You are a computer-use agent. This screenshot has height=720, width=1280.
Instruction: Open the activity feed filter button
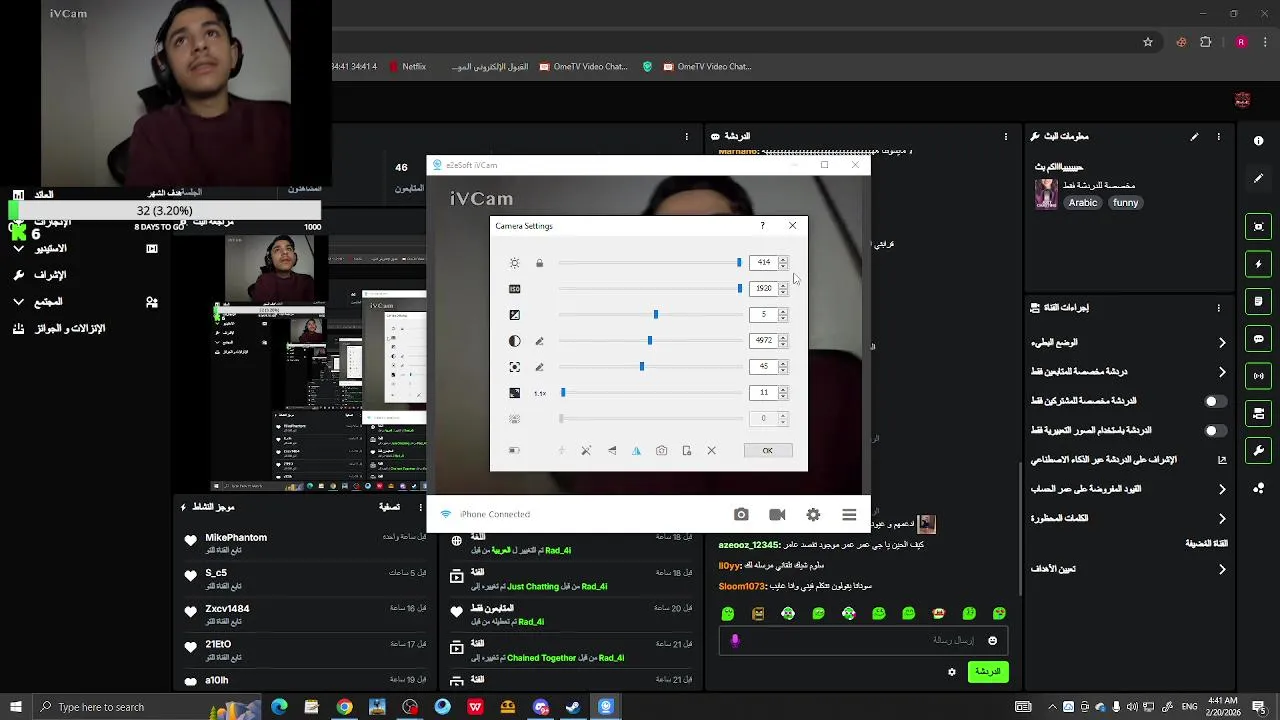(x=389, y=507)
